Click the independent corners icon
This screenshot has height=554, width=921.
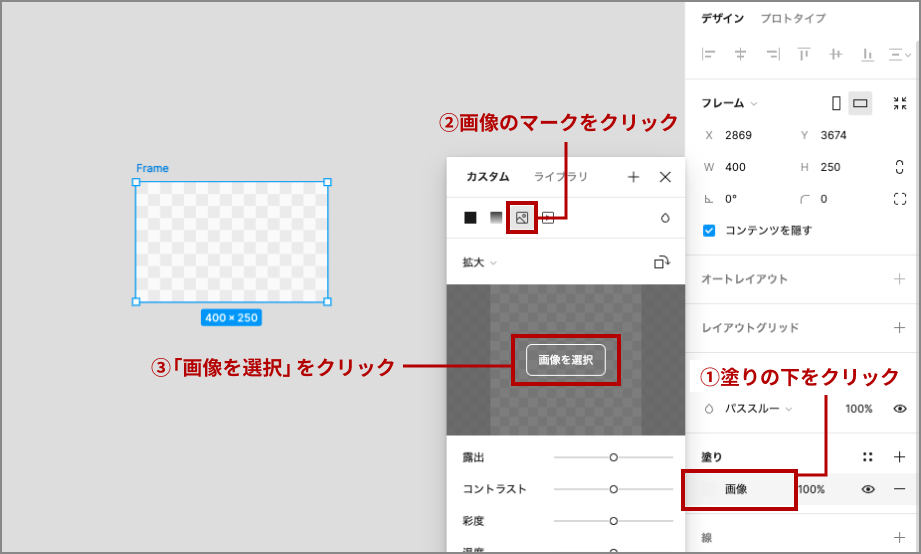(899, 199)
